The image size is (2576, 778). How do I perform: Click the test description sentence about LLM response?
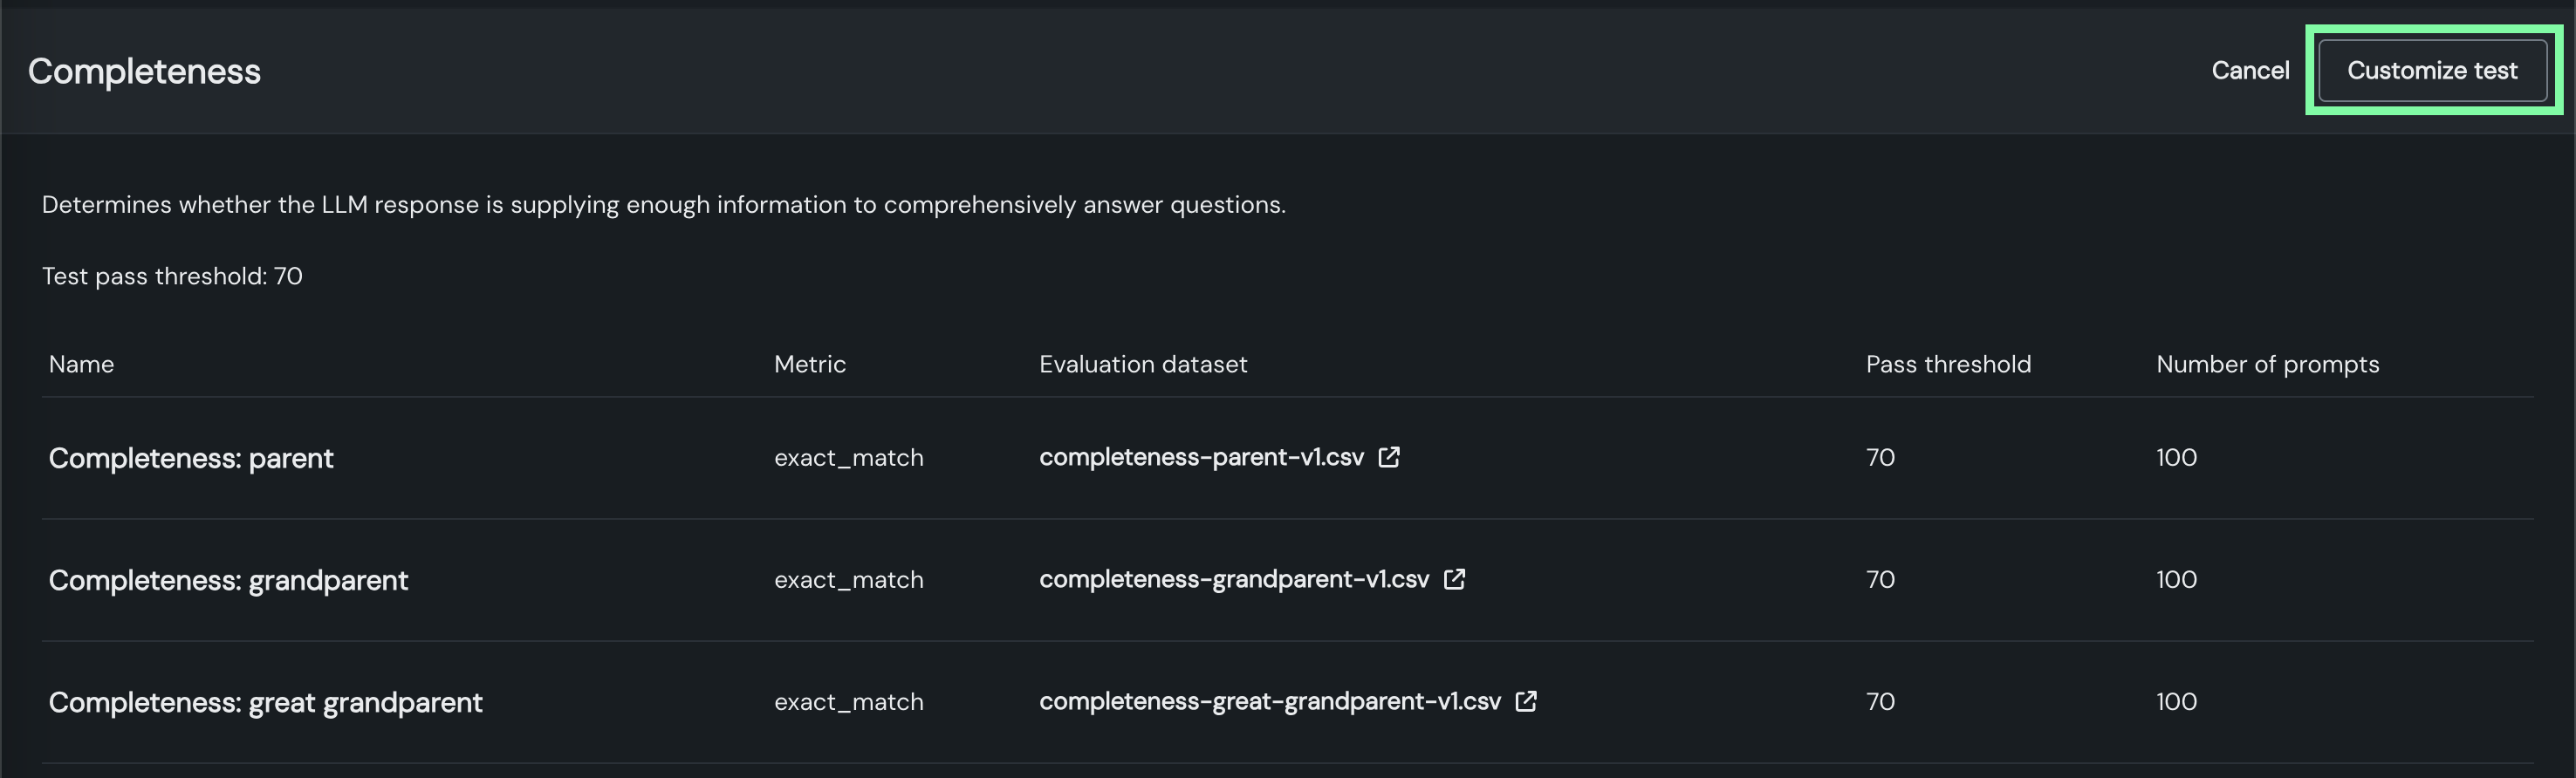pyautogui.click(x=663, y=205)
